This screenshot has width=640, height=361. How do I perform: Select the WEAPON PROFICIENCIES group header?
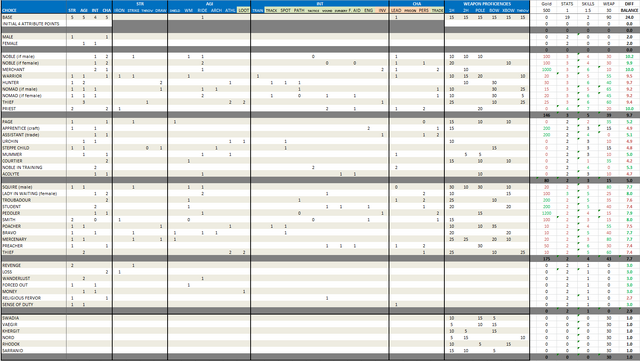pyautogui.click(x=487, y=4)
